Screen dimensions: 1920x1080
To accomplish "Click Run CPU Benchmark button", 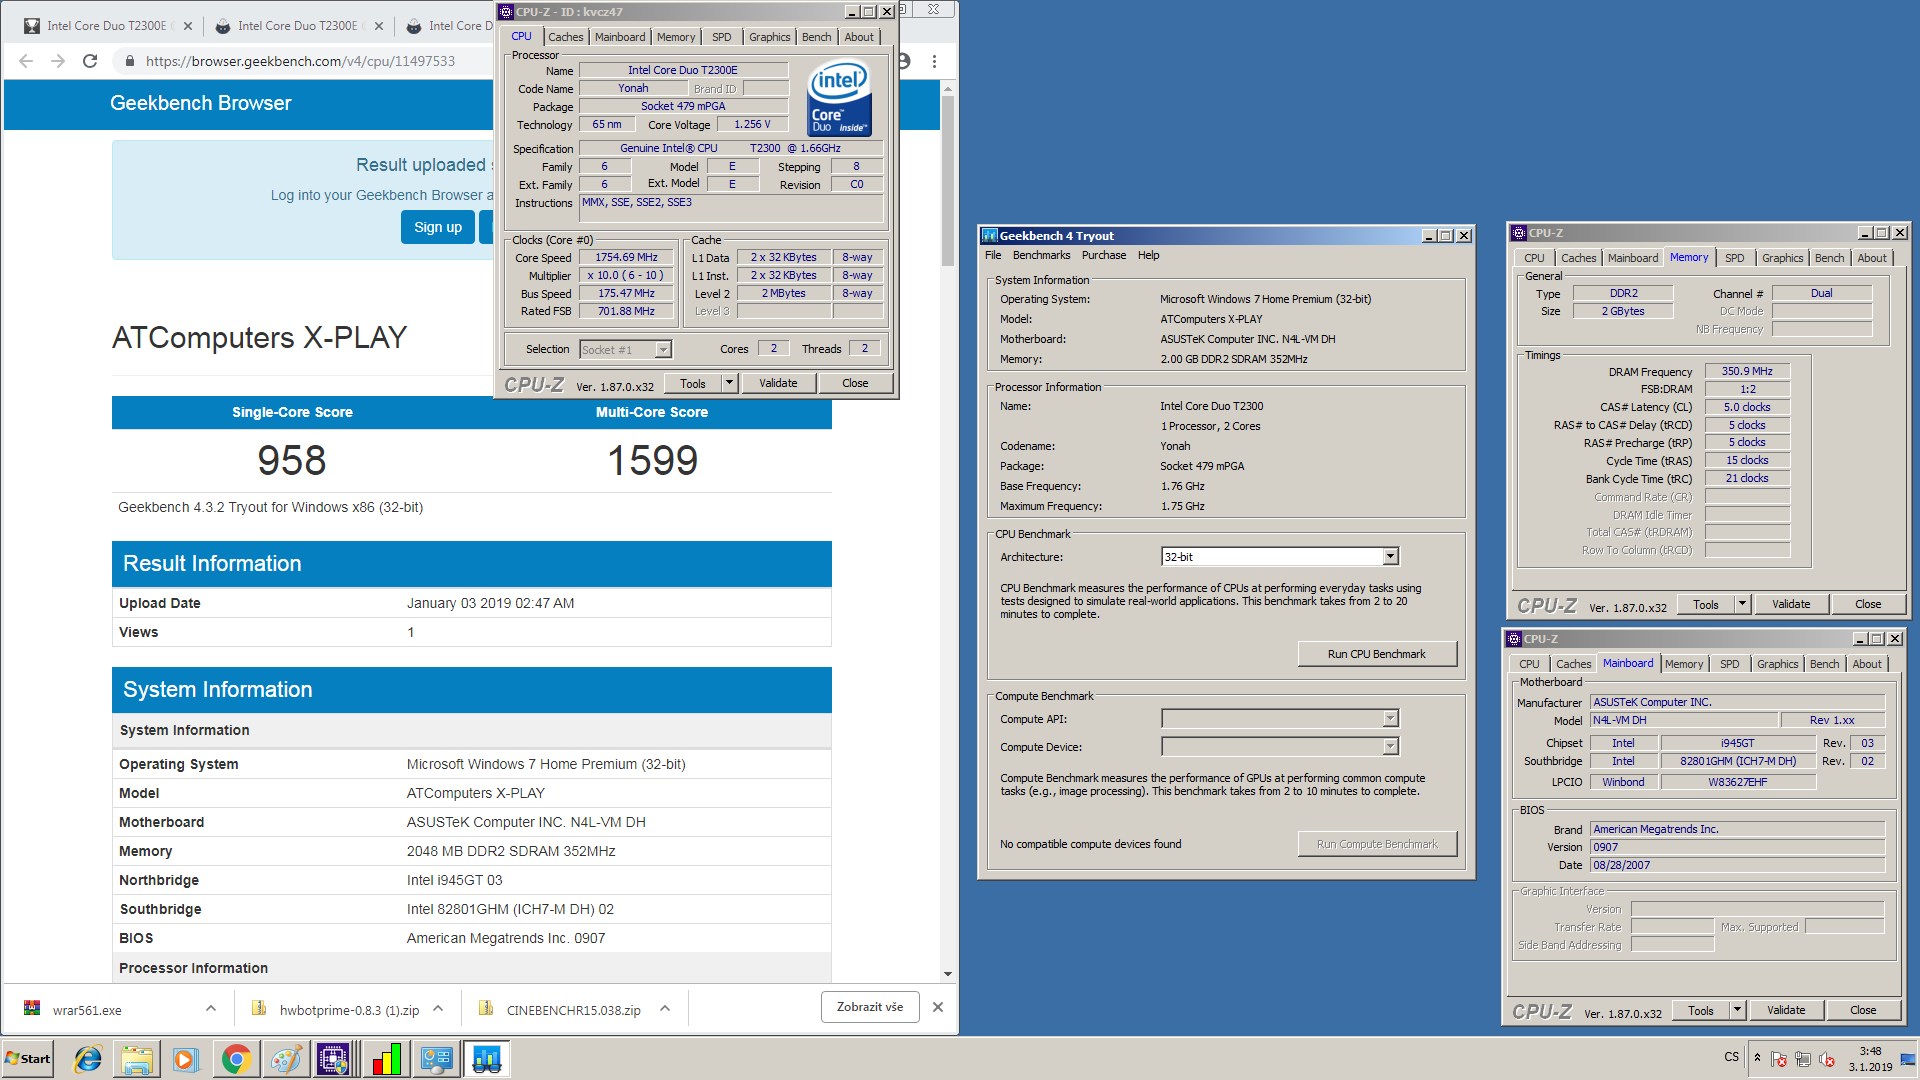I will click(1376, 654).
